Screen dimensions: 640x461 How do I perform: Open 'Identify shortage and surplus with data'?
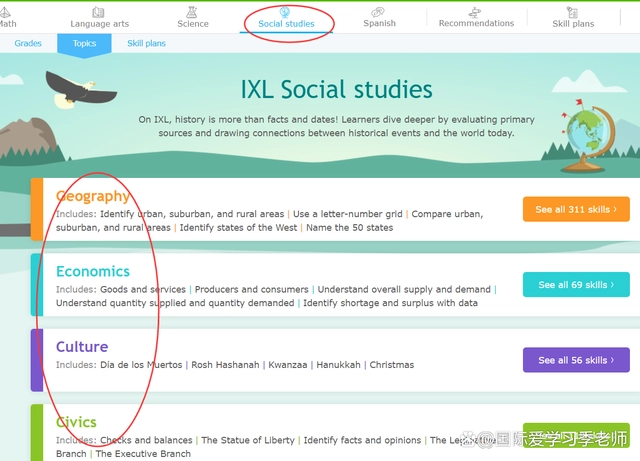click(390, 303)
